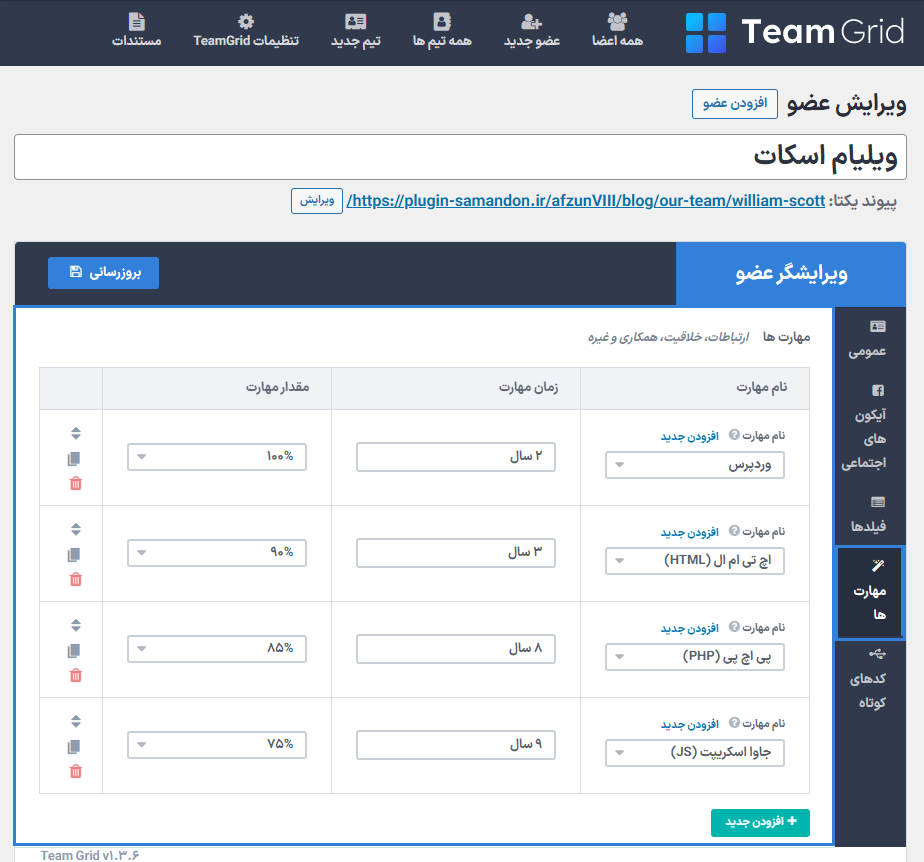Expand the skill amount dropdown showing ۹۰%
Screen dimensions: 924x862
tap(217, 553)
